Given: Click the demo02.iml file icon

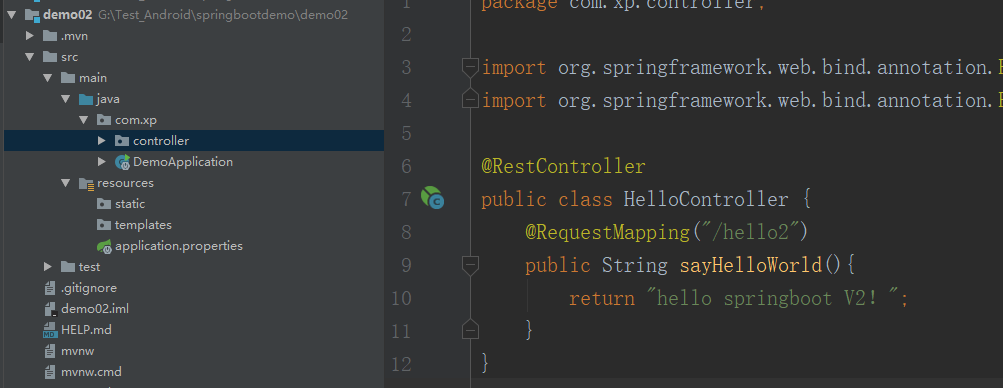Looking at the screenshot, I should (51, 309).
